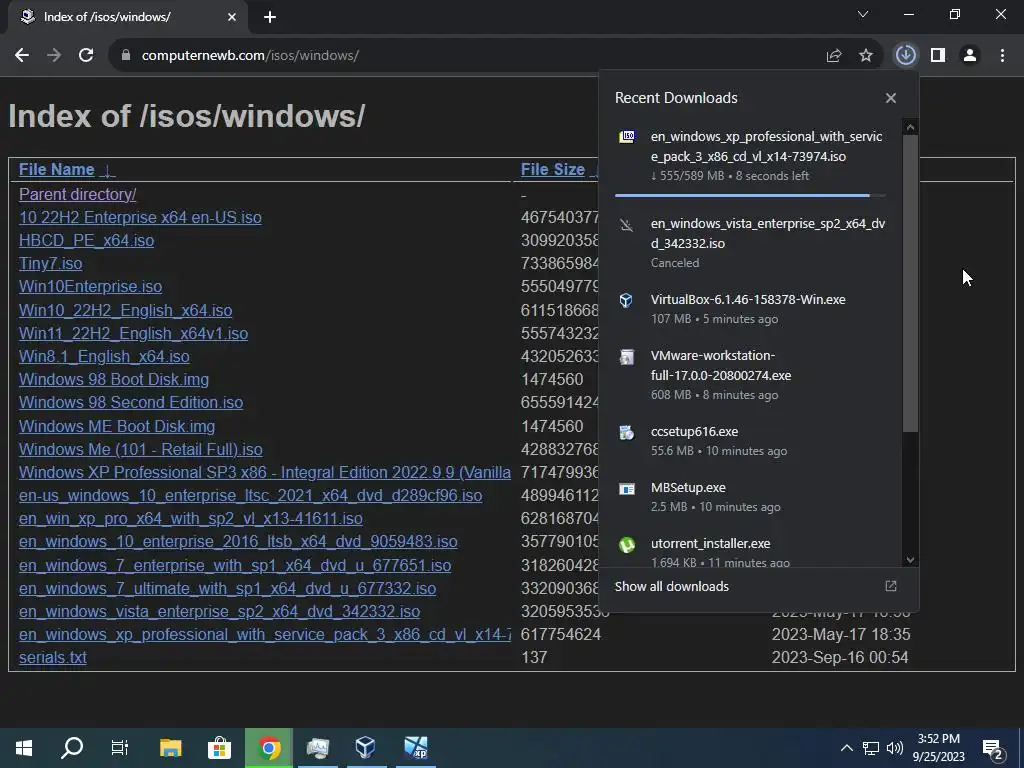Download en_windows_7_ultimate_with_sp1 ISO

tap(227, 588)
